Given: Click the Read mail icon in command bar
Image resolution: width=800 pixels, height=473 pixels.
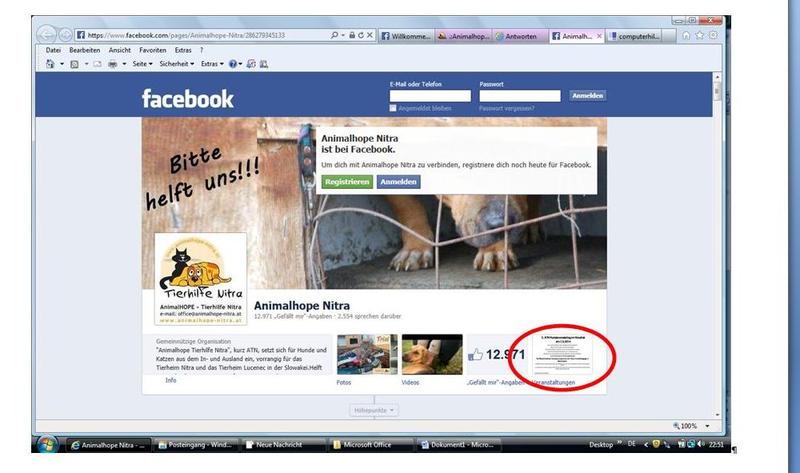Looking at the screenshot, I should click(x=97, y=64).
